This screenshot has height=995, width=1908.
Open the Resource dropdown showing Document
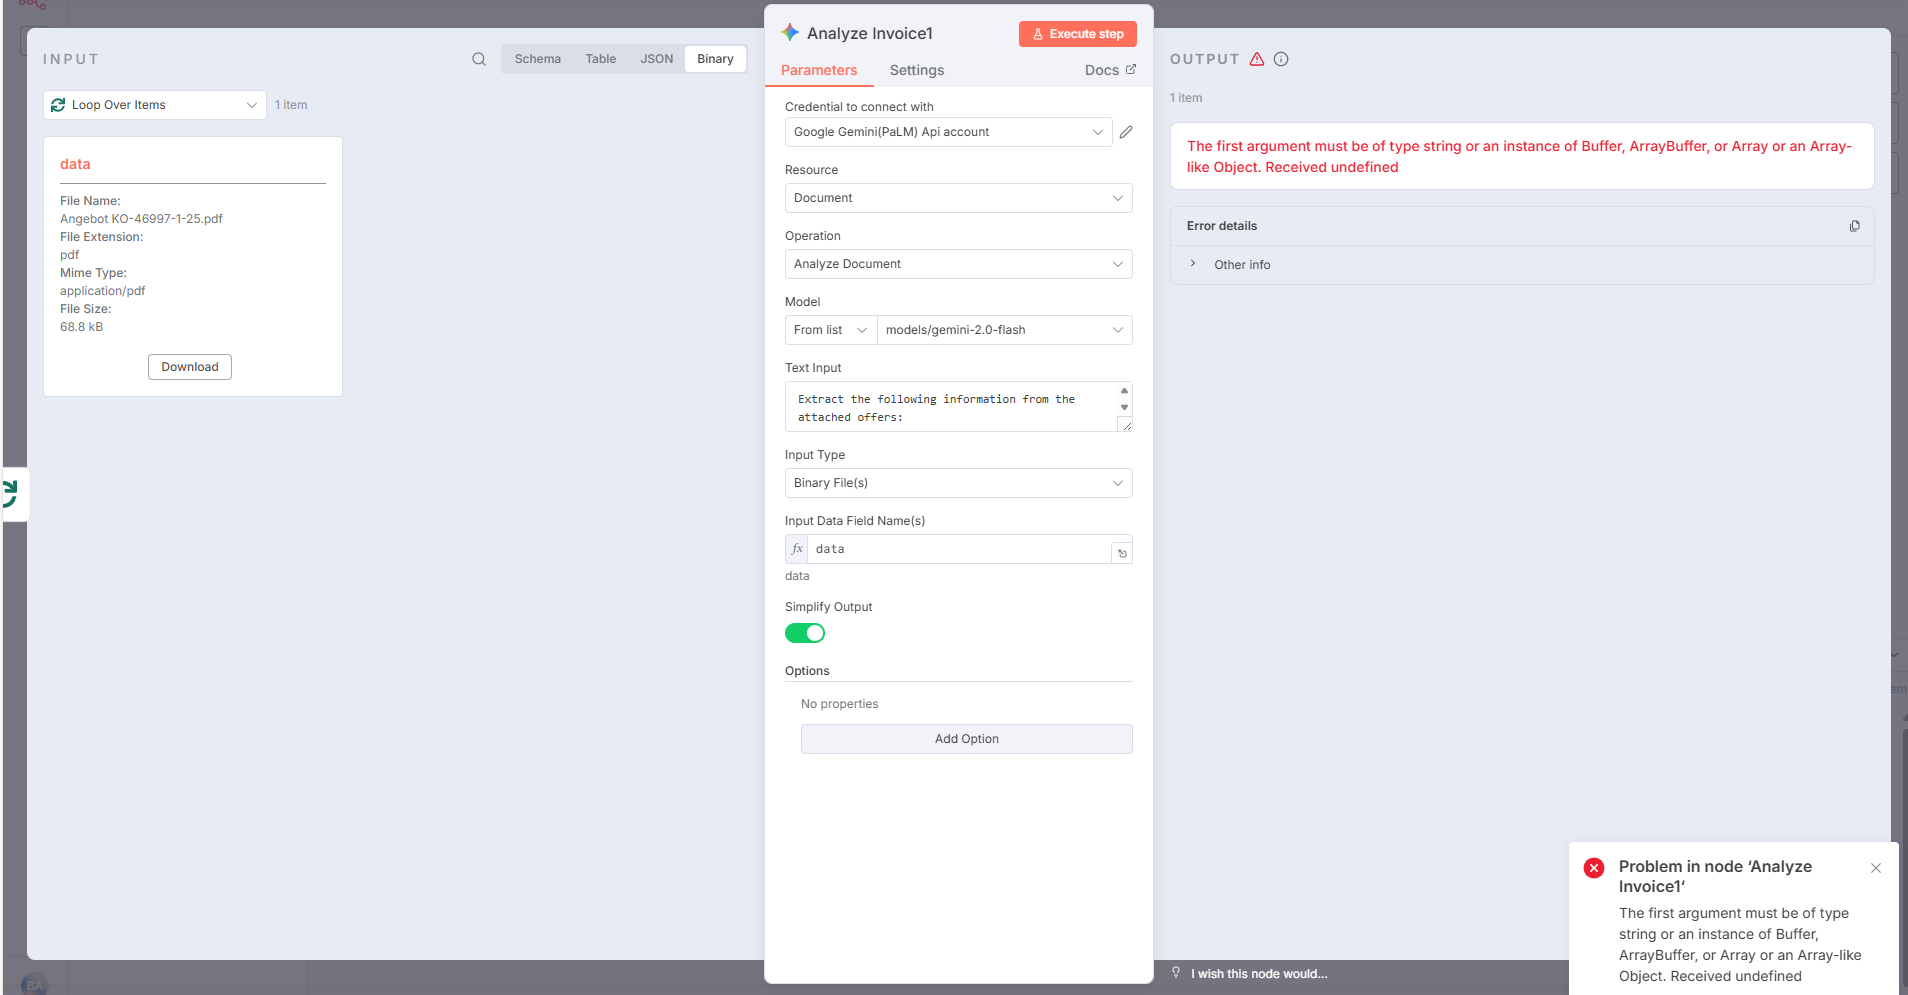coord(958,198)
